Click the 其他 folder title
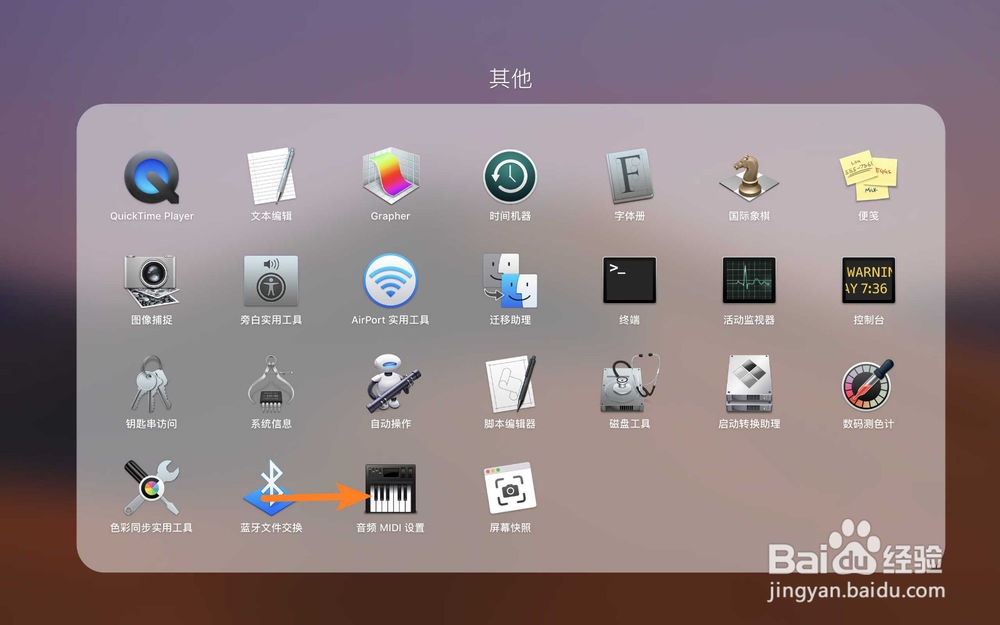Viewport: 1000px width, 625px height. coord(510,78)
